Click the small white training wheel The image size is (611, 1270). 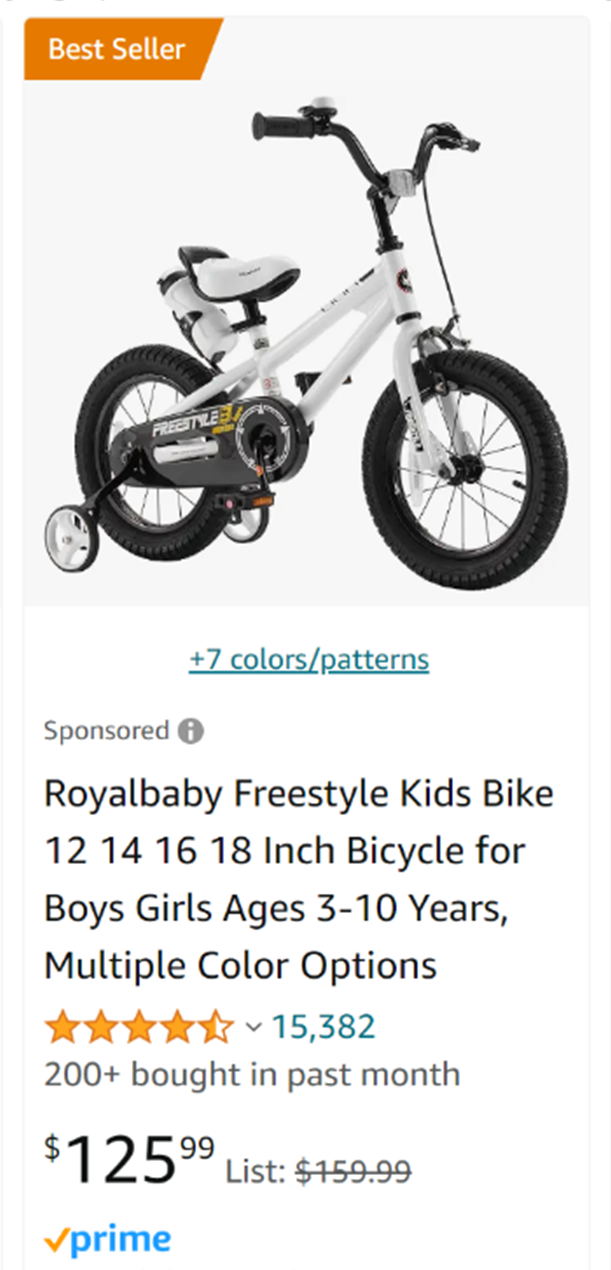tap(71, 538)
